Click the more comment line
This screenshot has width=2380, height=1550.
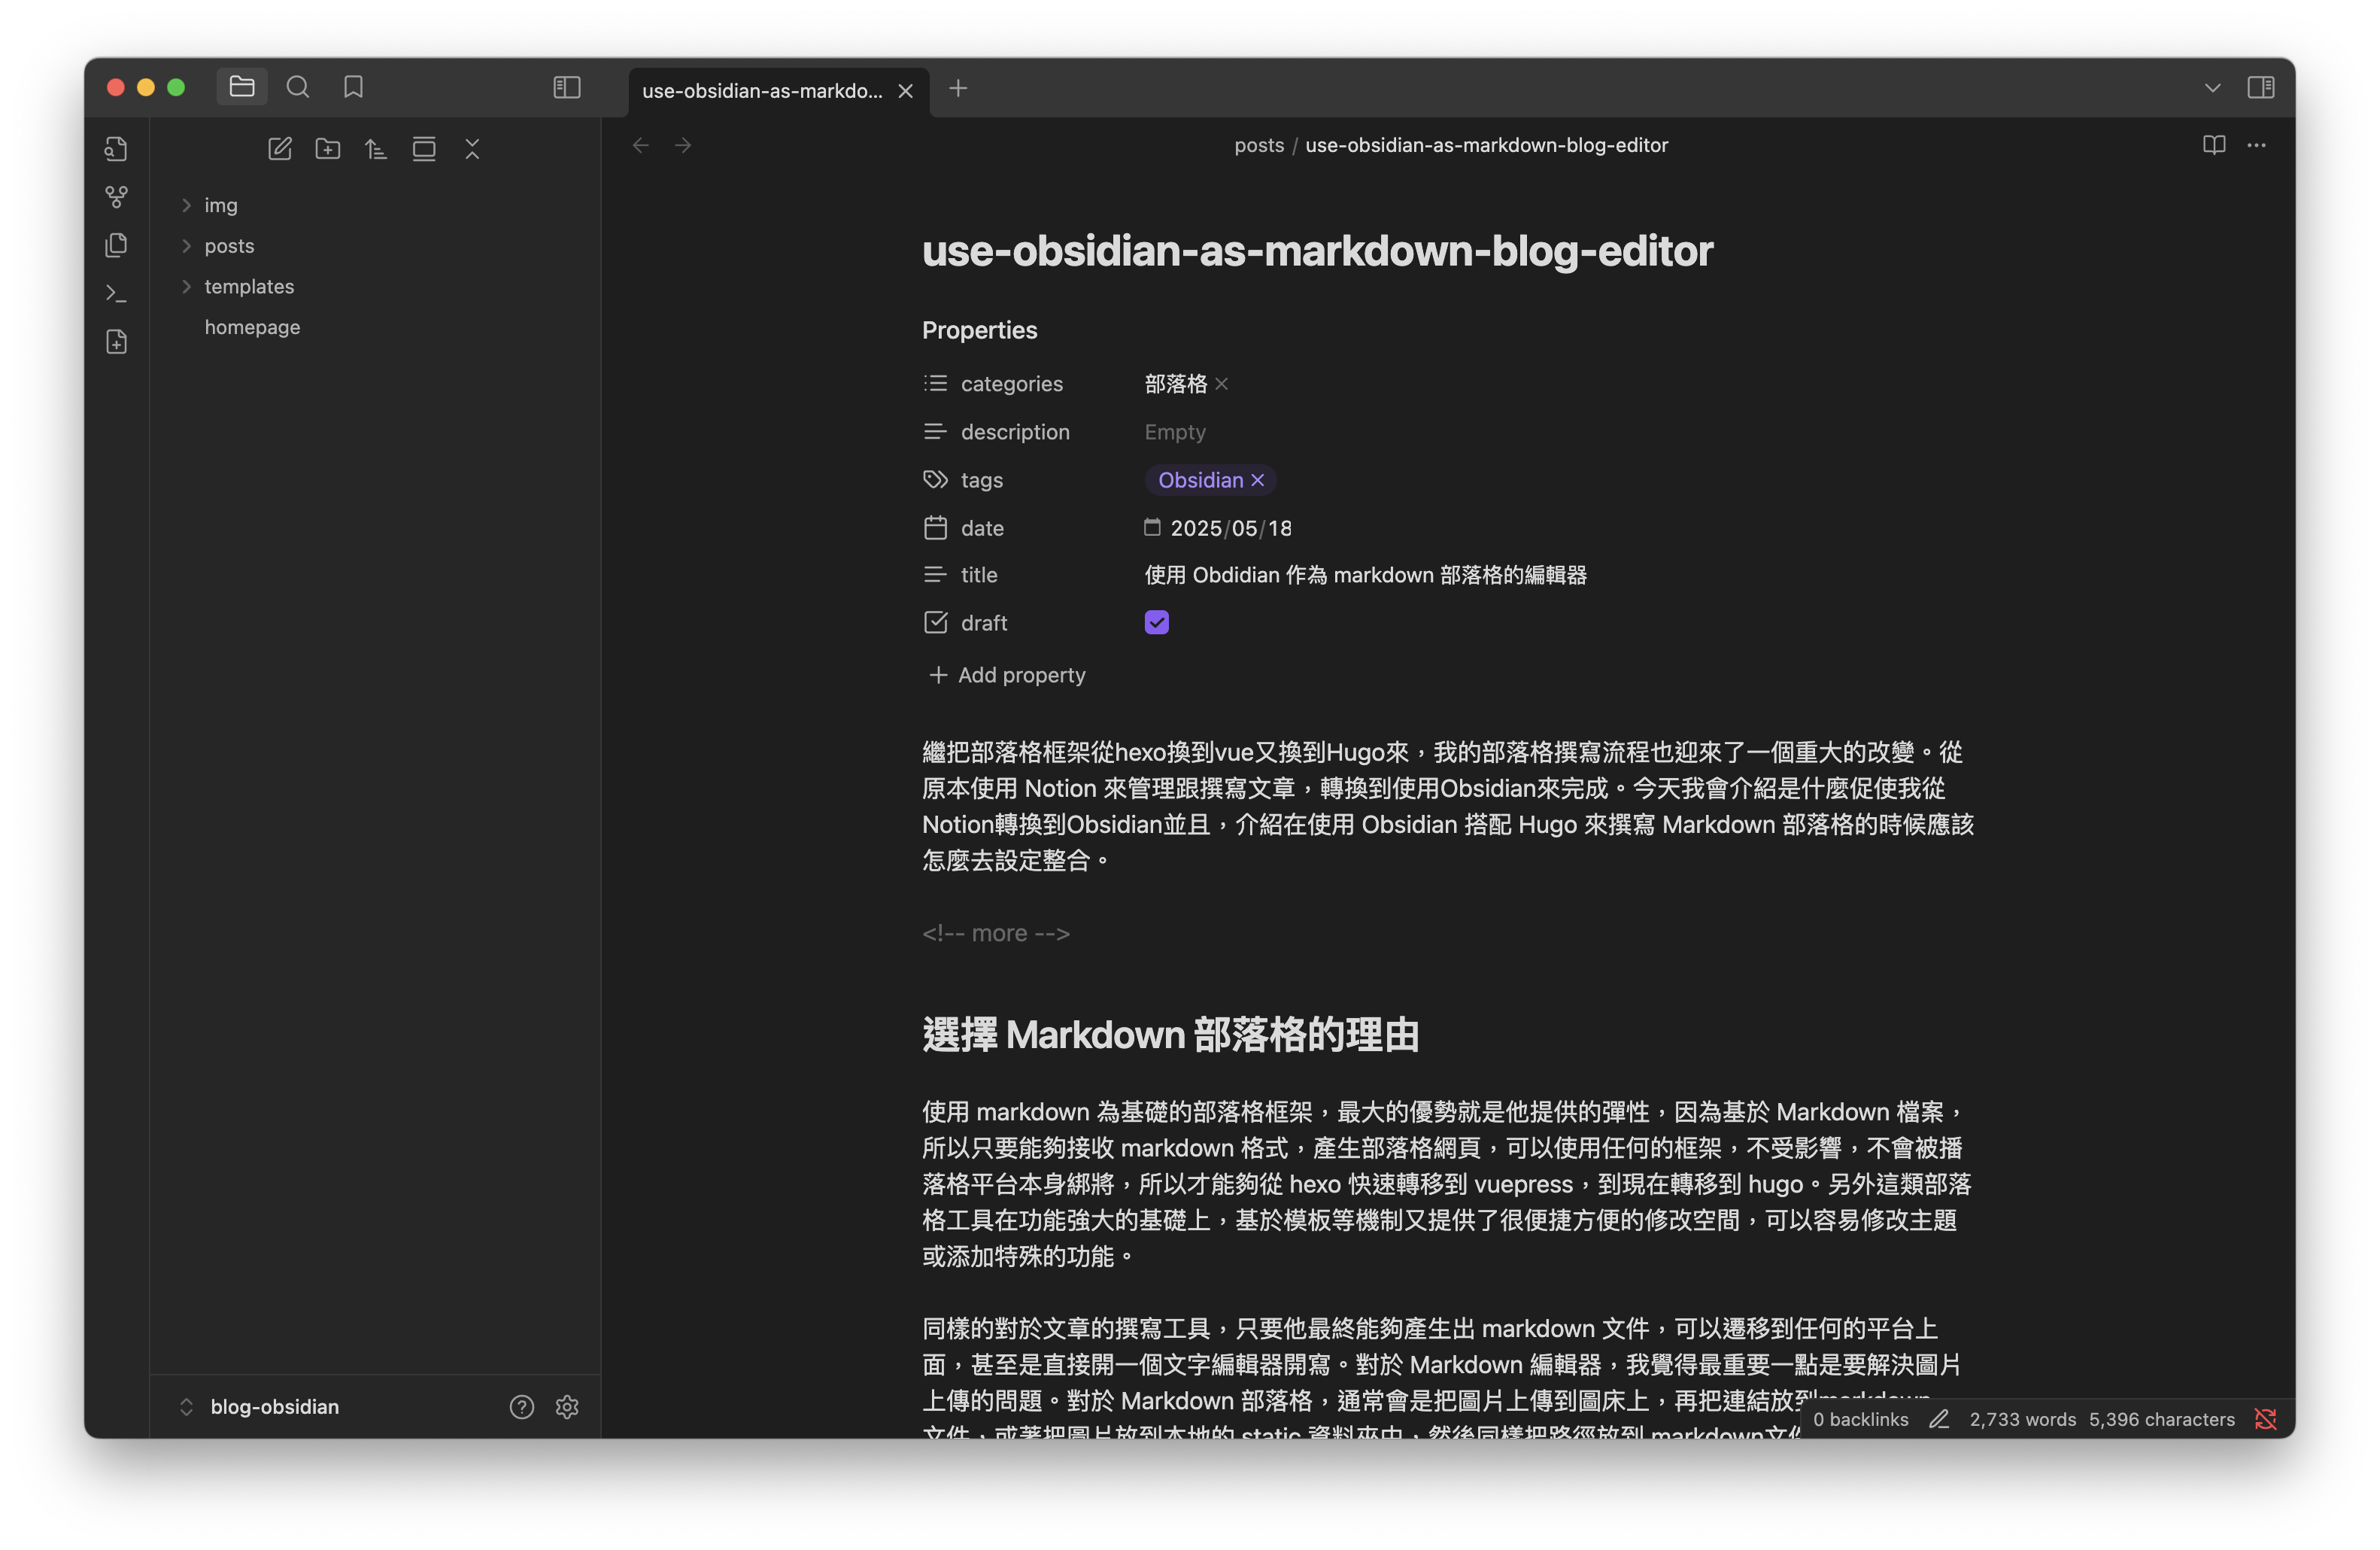click(x=996, y=933)
